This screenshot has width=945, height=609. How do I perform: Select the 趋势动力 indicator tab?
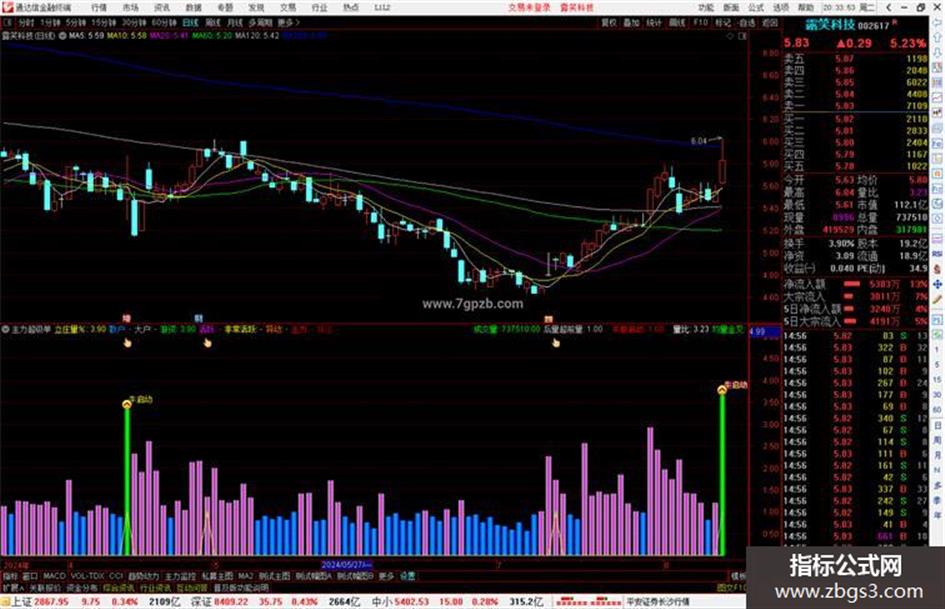(143, 576)
